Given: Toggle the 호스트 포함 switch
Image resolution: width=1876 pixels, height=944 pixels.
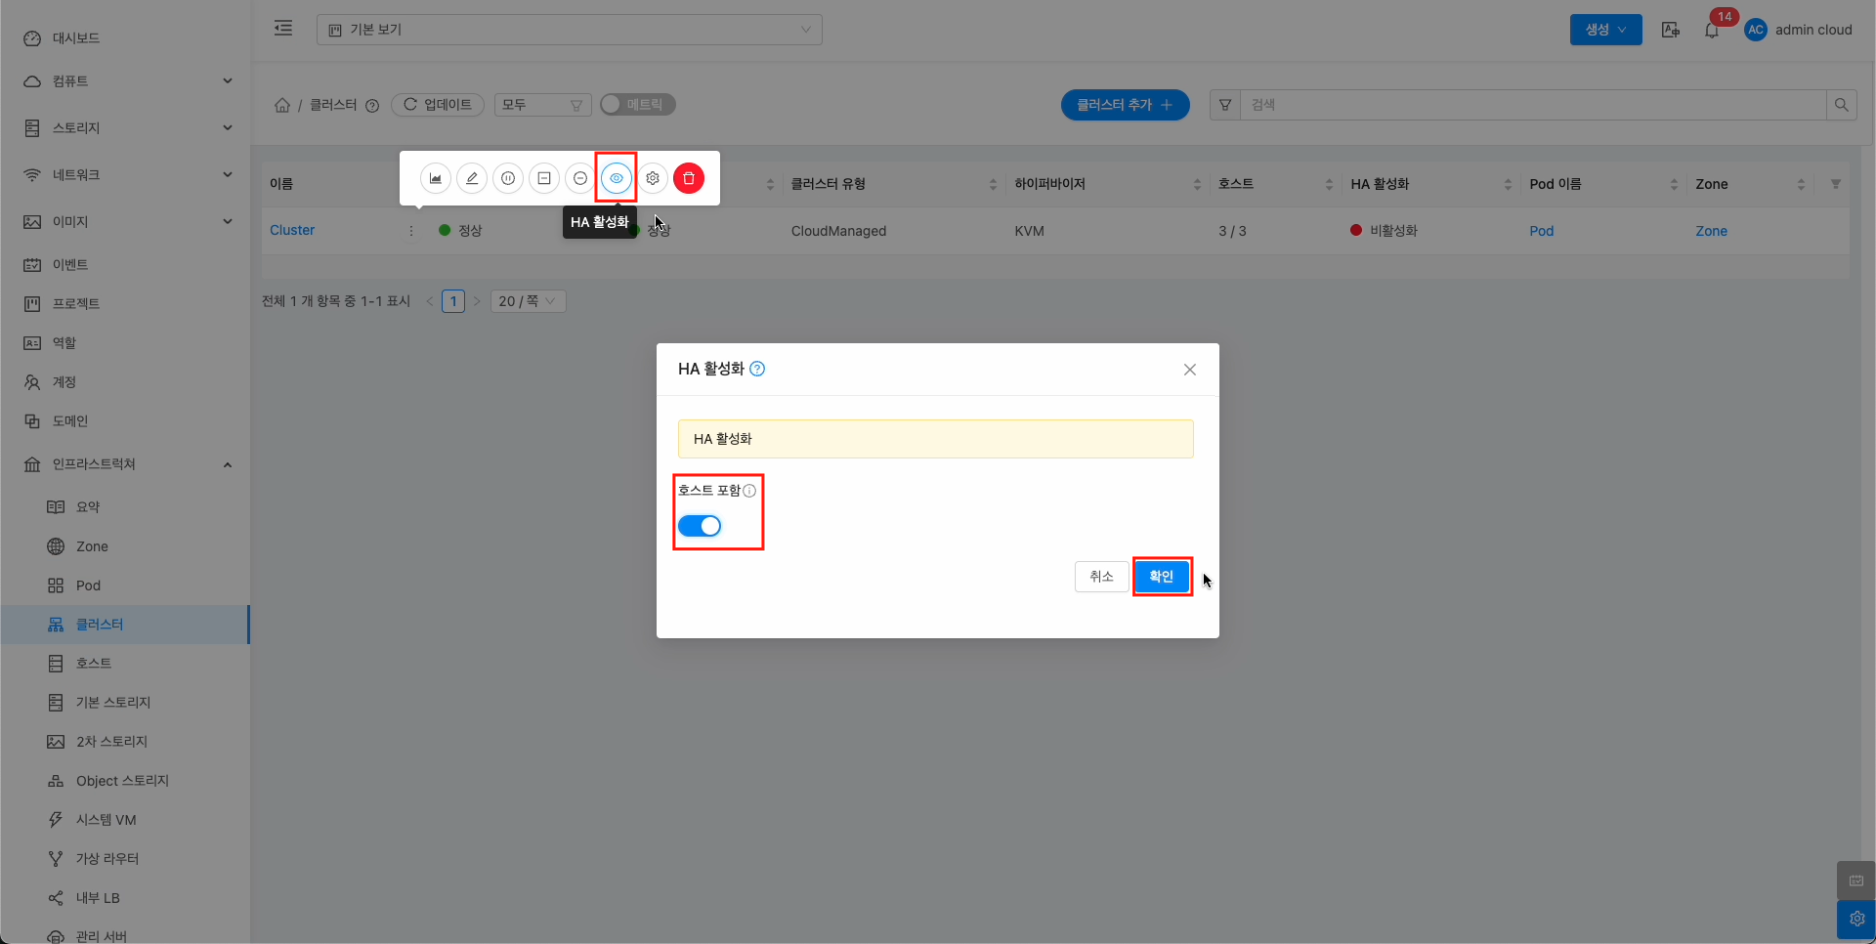Looking at the screenshot, I should point(699,526).
